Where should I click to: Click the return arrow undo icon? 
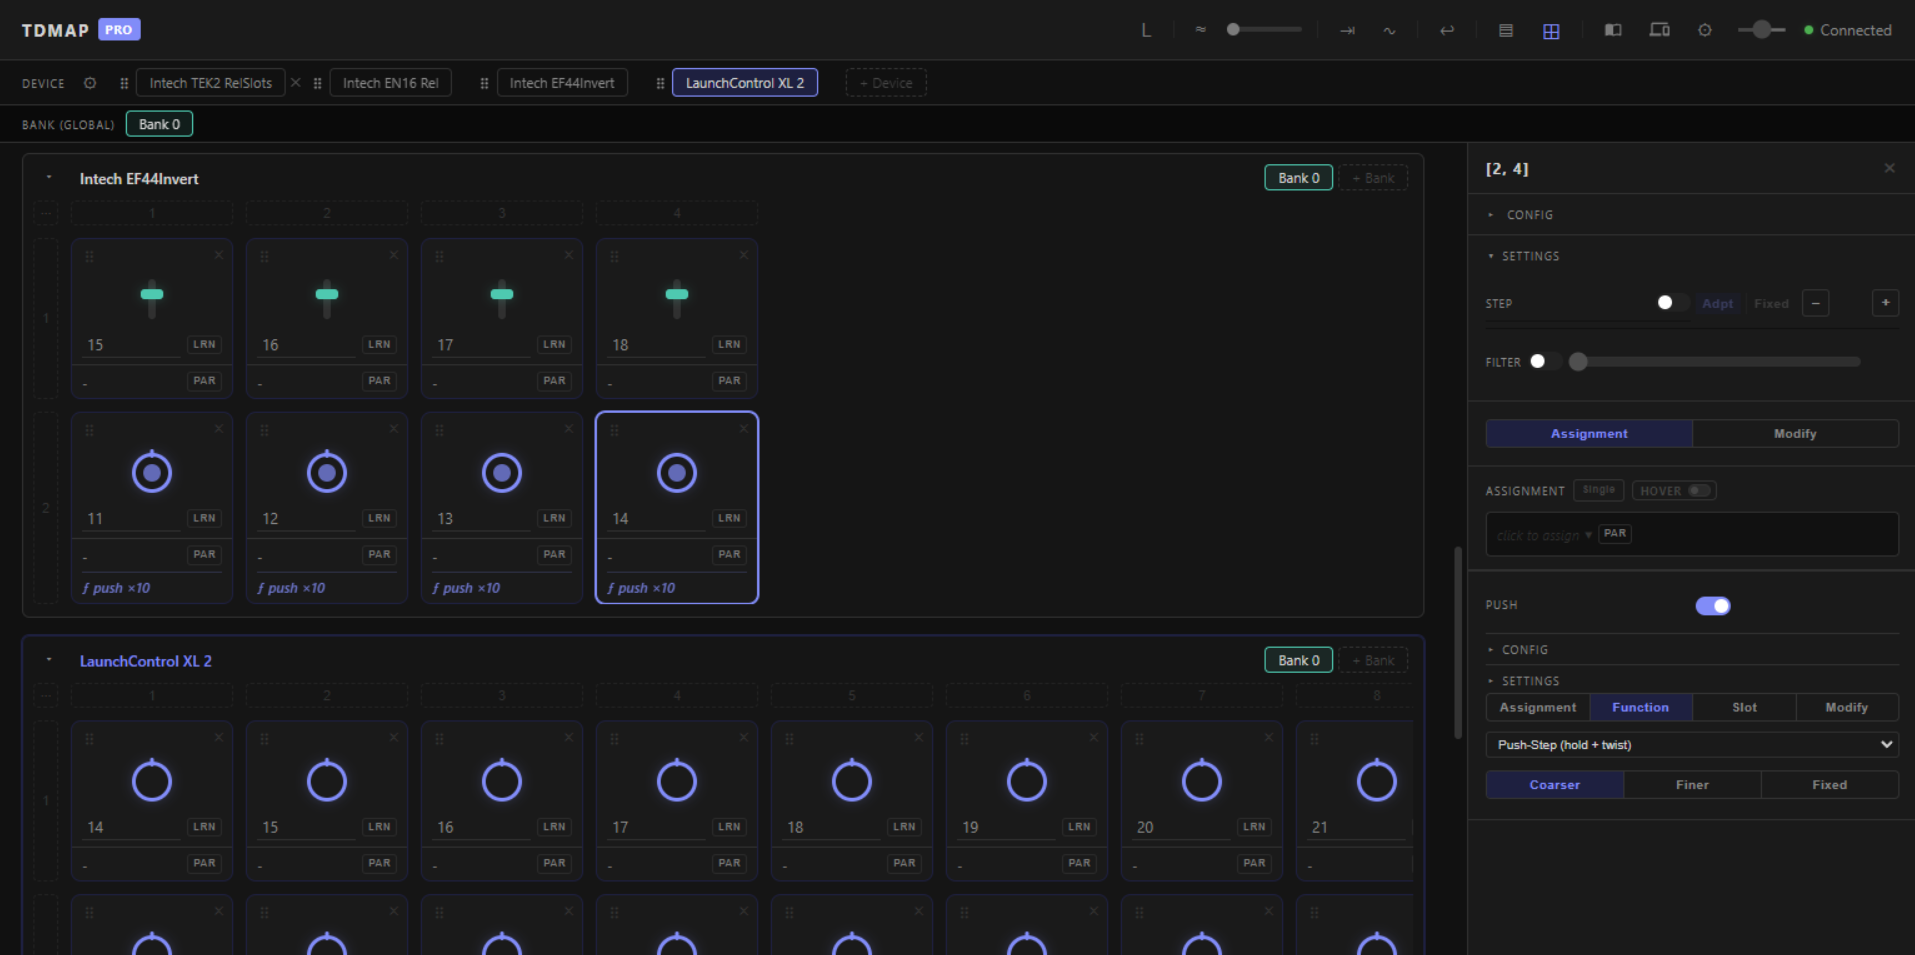(x=1446, y=30)
